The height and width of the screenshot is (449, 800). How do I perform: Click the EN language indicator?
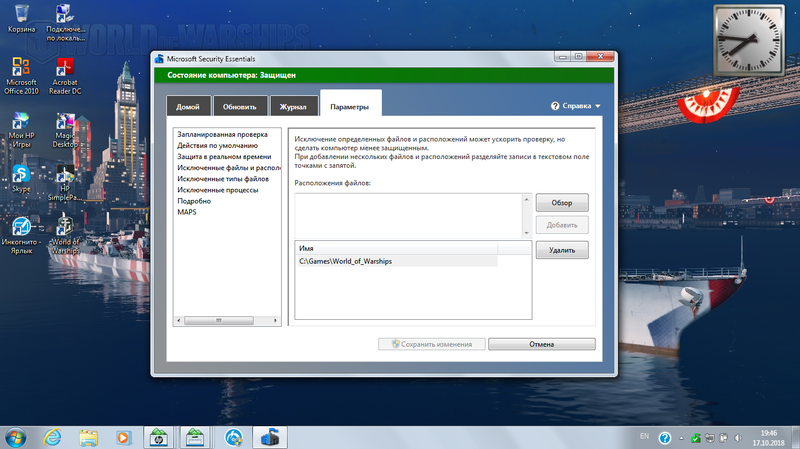pyautogui.click(x=644, y=436)
